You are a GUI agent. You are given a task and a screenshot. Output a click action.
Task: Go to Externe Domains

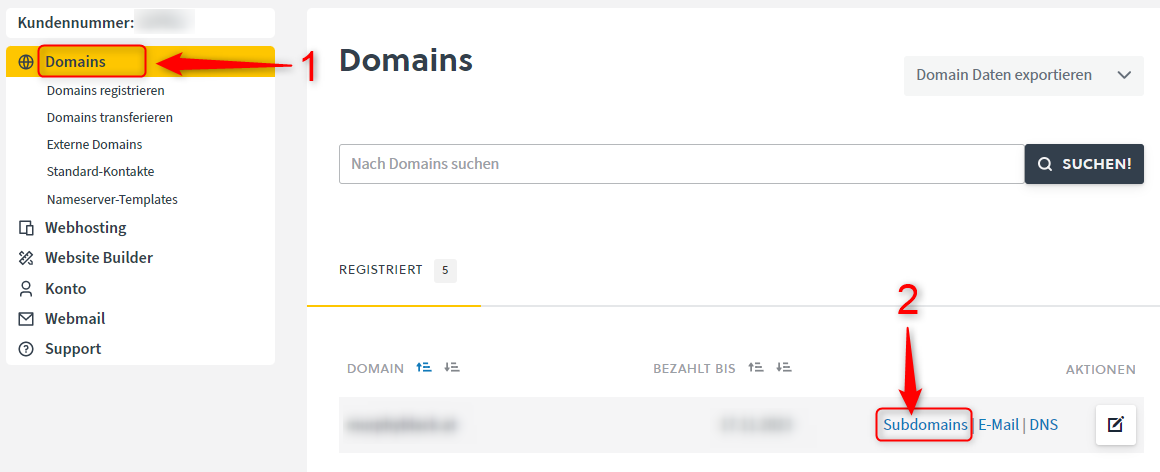tap(94, 144)
